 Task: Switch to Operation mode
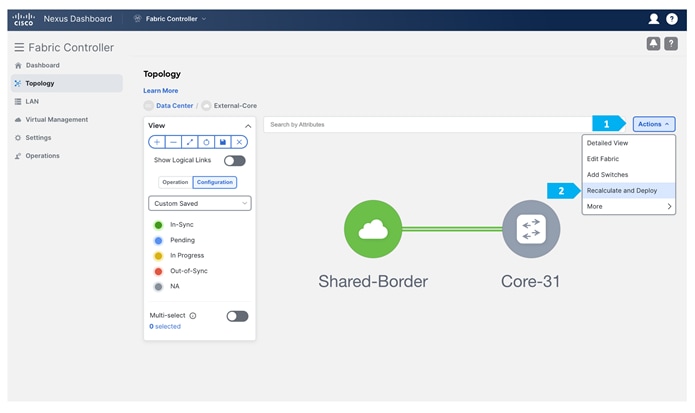click(x=175, y=182)
